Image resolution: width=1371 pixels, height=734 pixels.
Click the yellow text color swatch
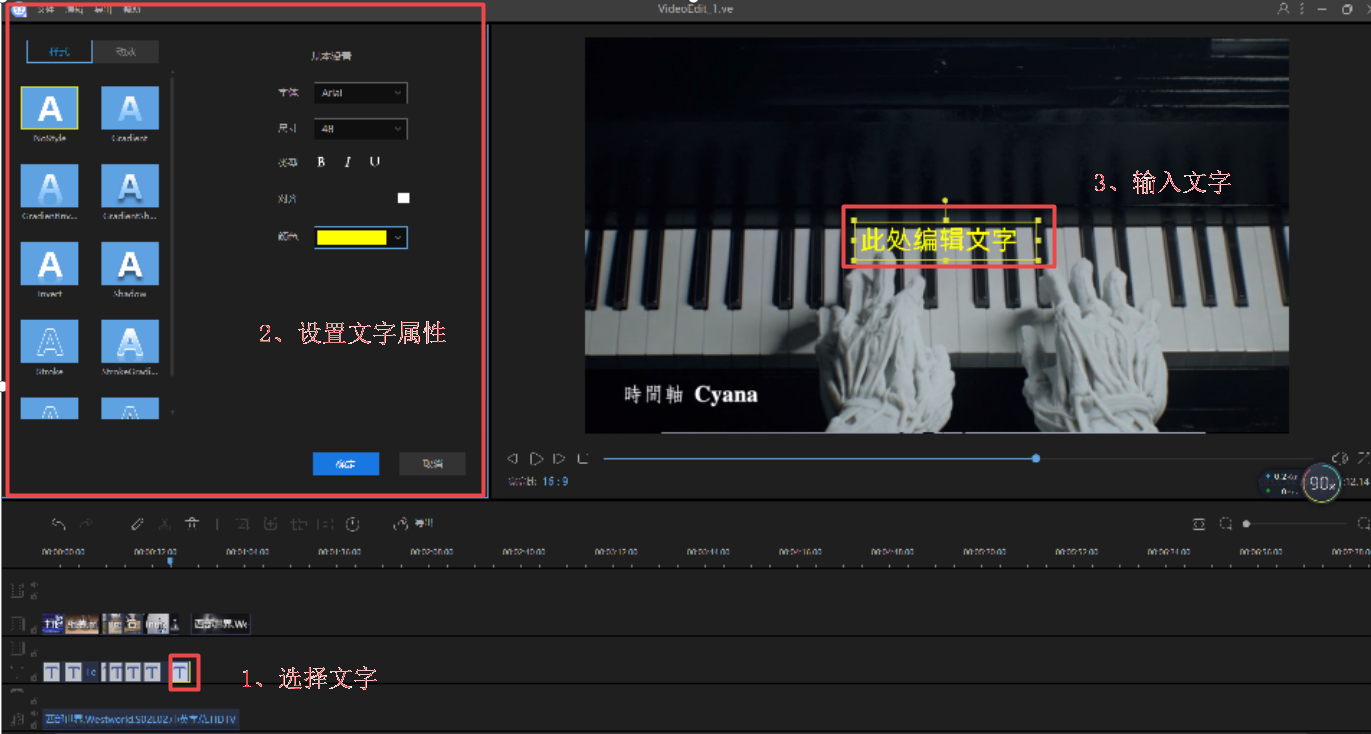point(351,238)
